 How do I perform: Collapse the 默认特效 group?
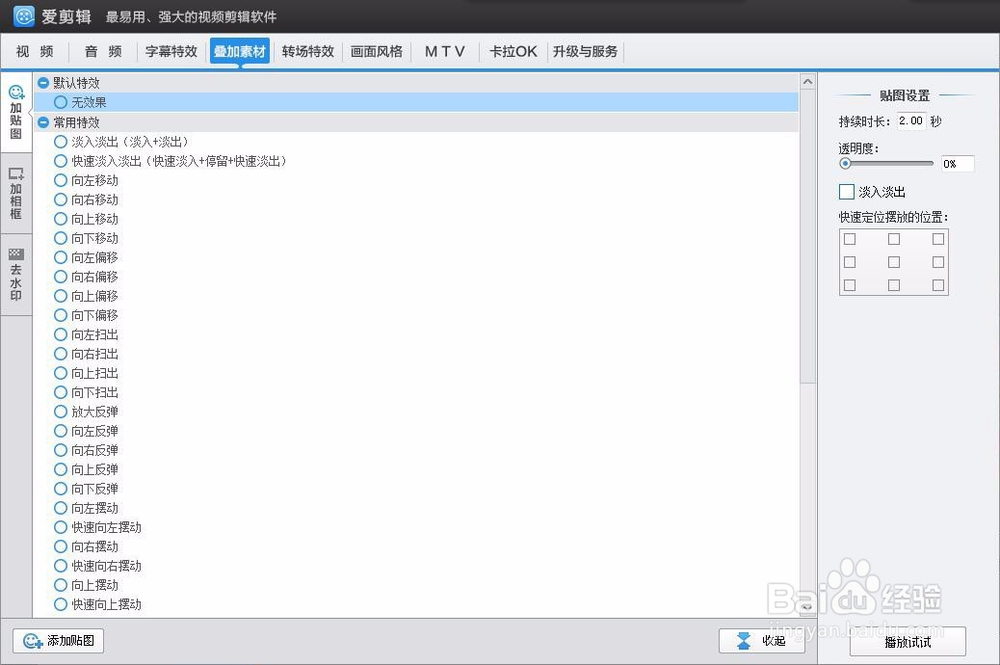click(43, 83)
